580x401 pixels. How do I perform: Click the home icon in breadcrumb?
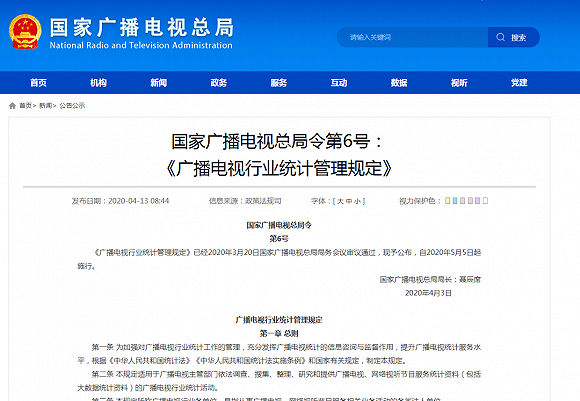(12, 106)
